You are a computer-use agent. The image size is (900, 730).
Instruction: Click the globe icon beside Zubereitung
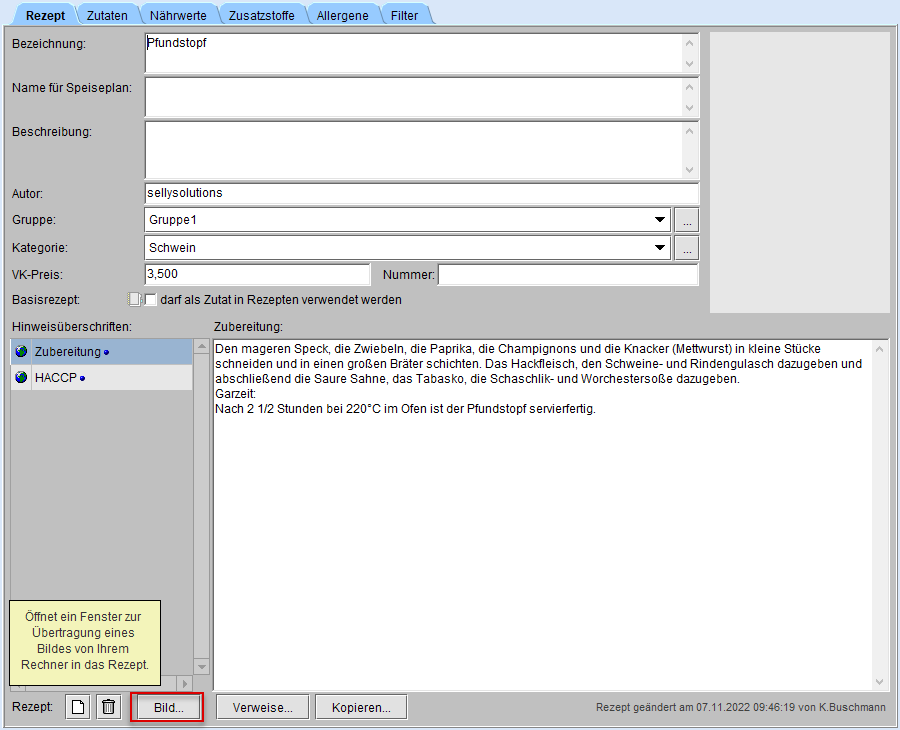pos(22,352)
